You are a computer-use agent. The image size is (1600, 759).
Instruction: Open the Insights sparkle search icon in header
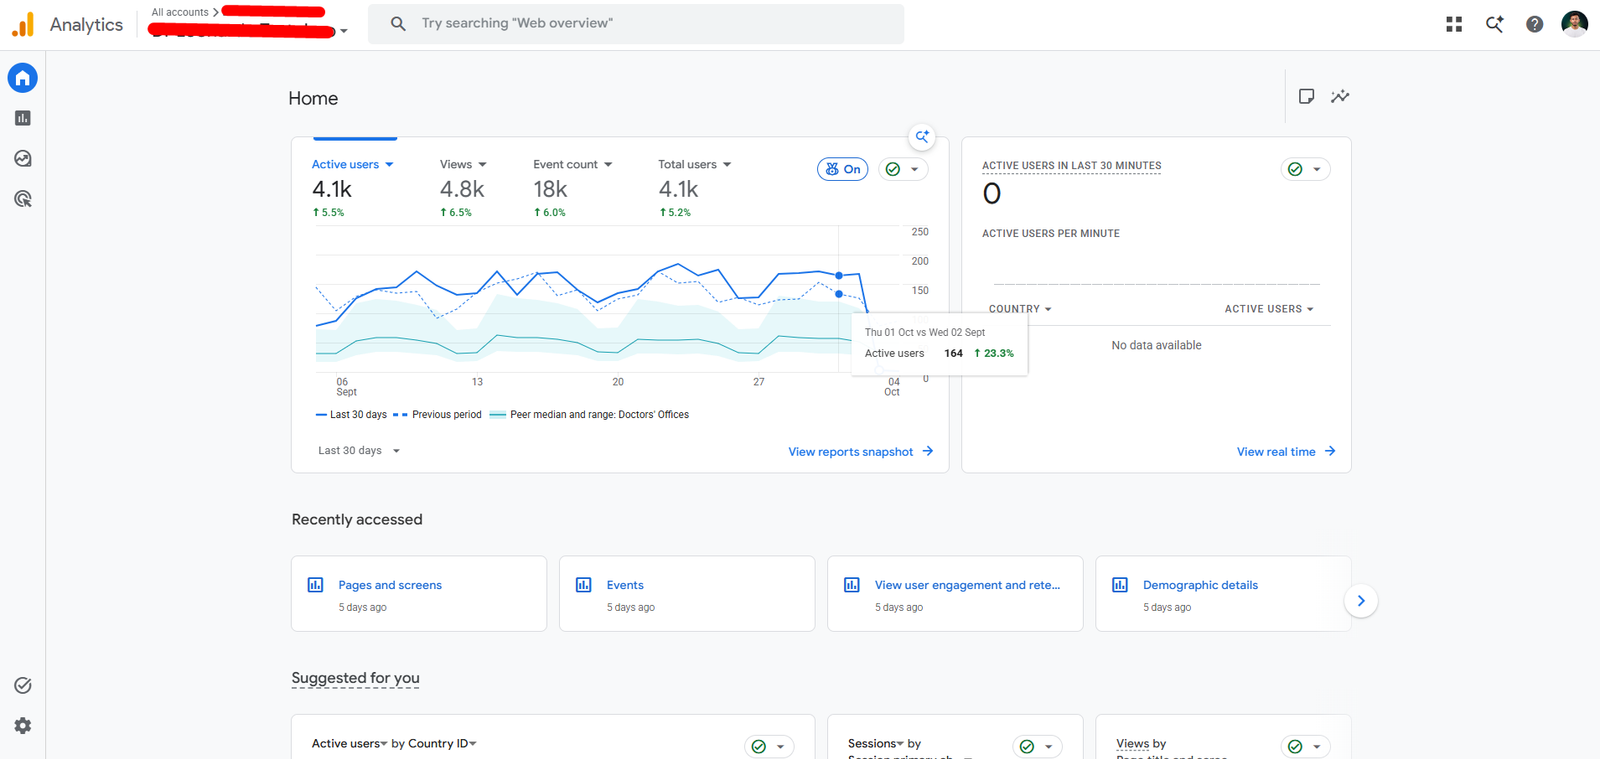click(1494, 24)
